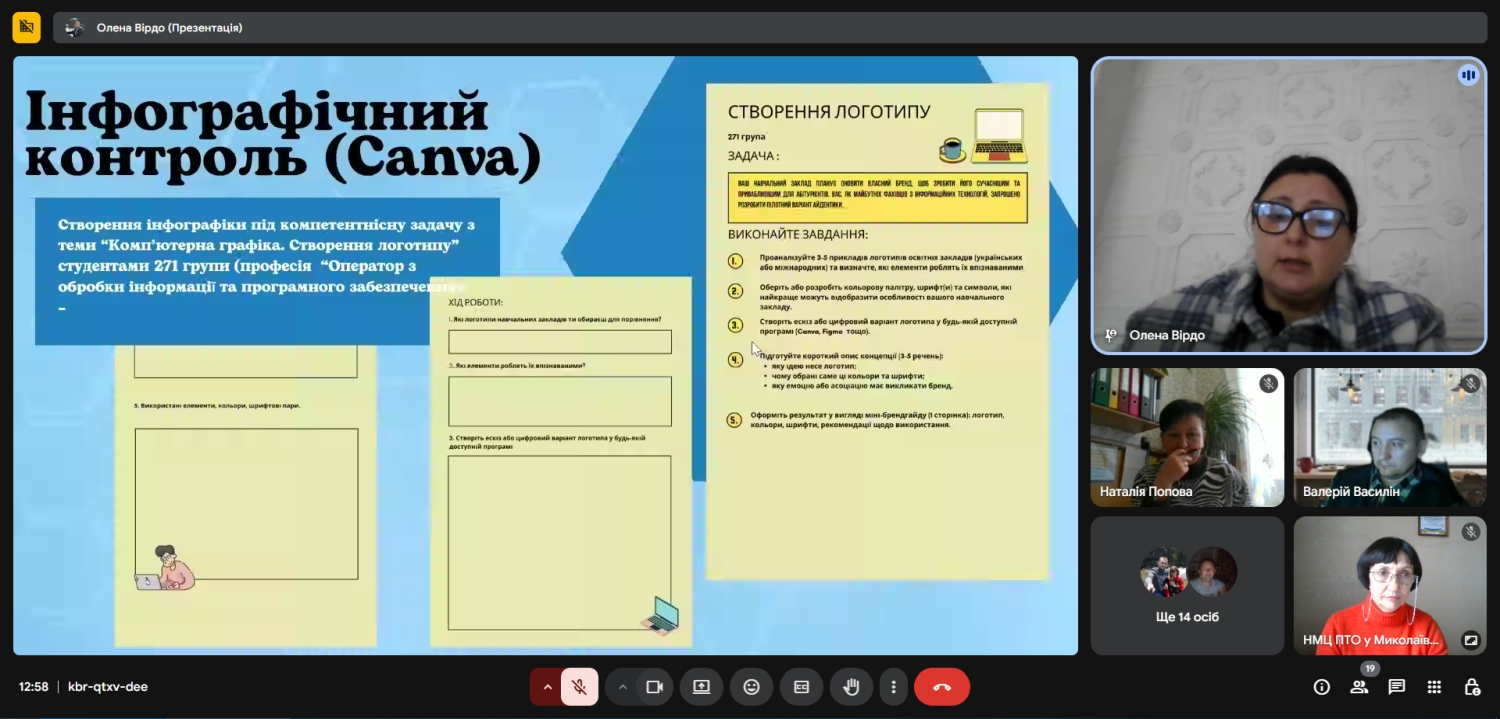Open more options three-dot menu
1500x719 pixels.
893,687
